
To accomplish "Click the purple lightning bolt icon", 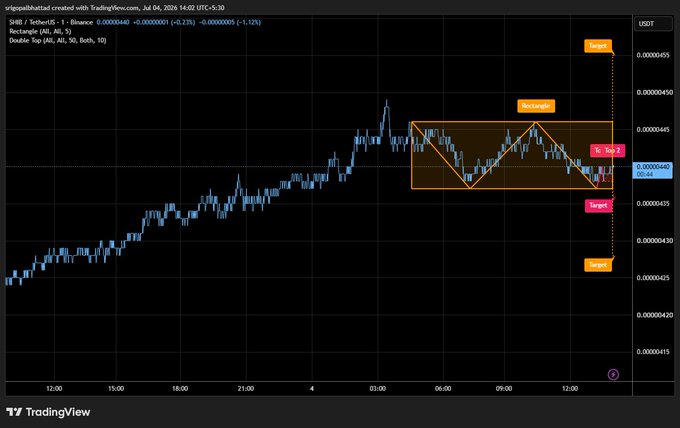I will pos(613,374).
